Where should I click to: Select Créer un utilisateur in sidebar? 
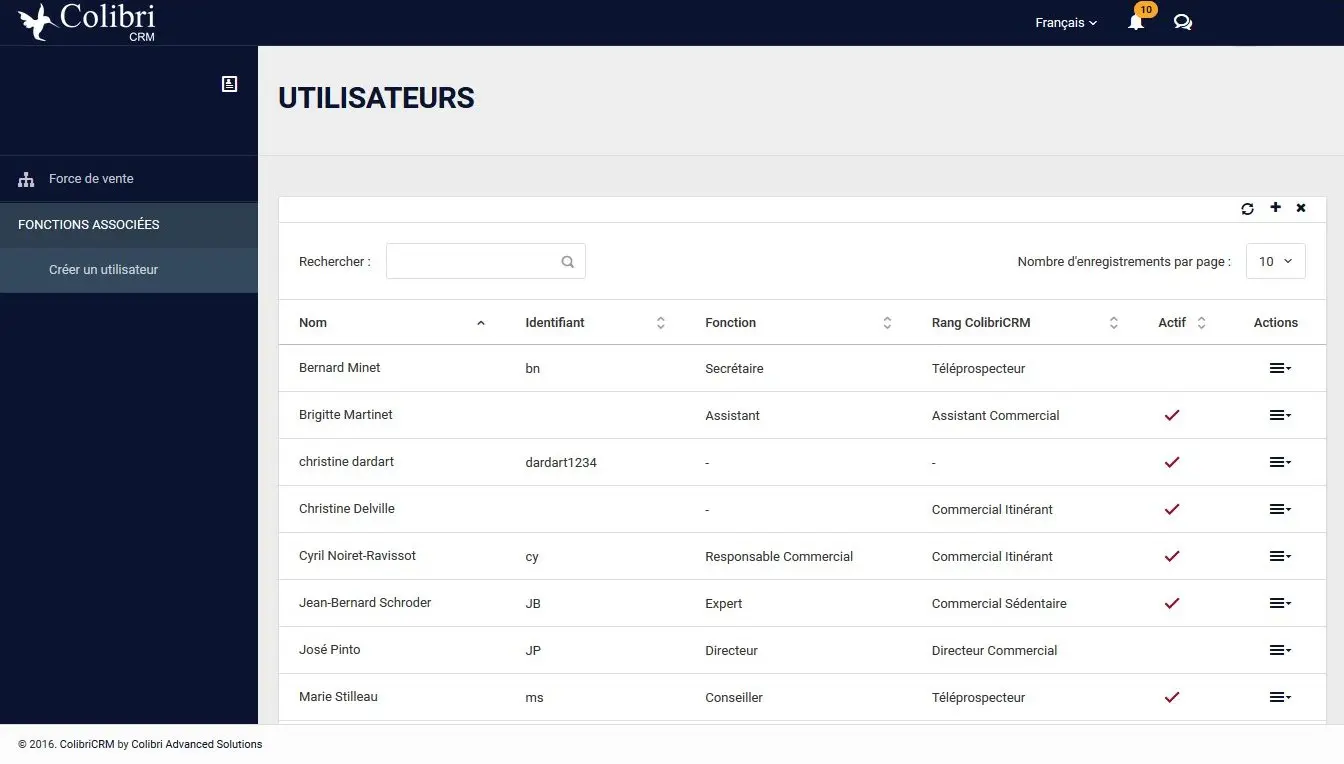tap(103, 270)
